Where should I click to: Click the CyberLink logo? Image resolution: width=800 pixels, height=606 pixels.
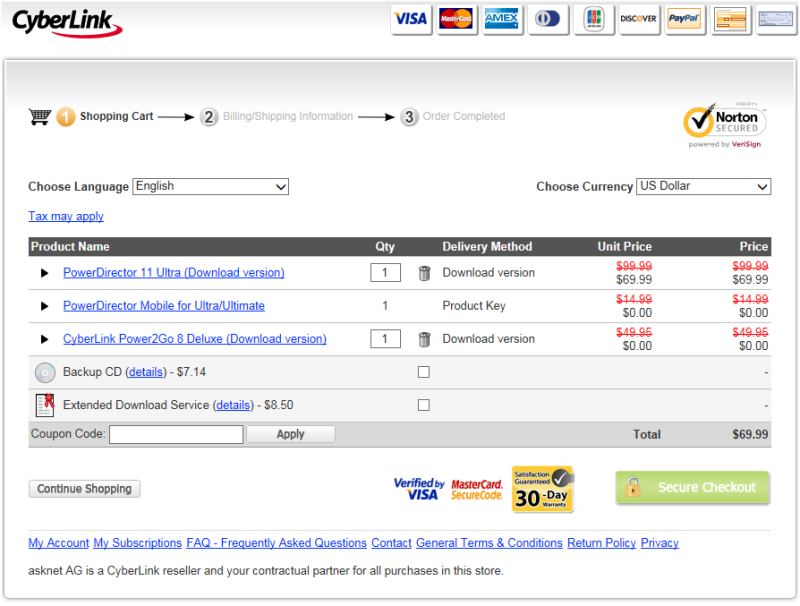[x=67, y=23]
